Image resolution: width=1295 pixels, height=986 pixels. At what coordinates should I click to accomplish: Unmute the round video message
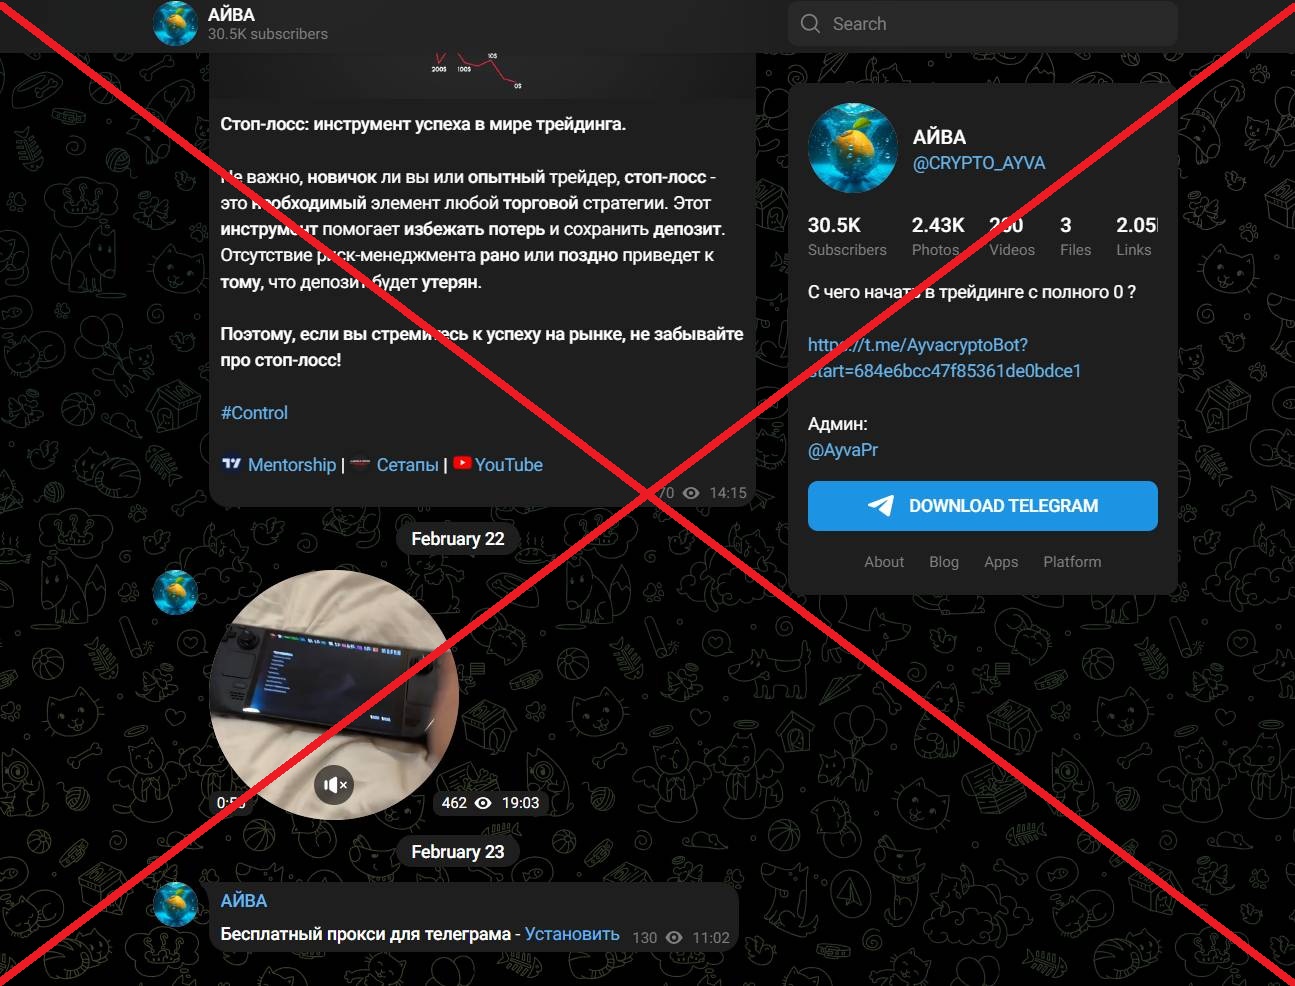coord(334,785)
